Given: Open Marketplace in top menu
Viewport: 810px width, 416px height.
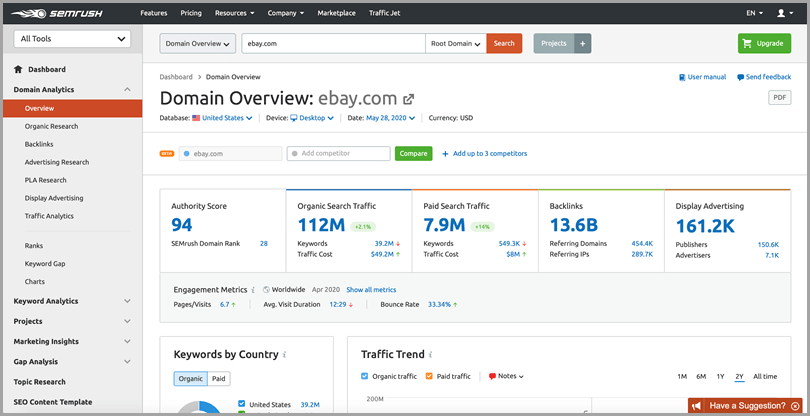Looking at the screenshot, I should pyautogui.click(x=336, y=13).
